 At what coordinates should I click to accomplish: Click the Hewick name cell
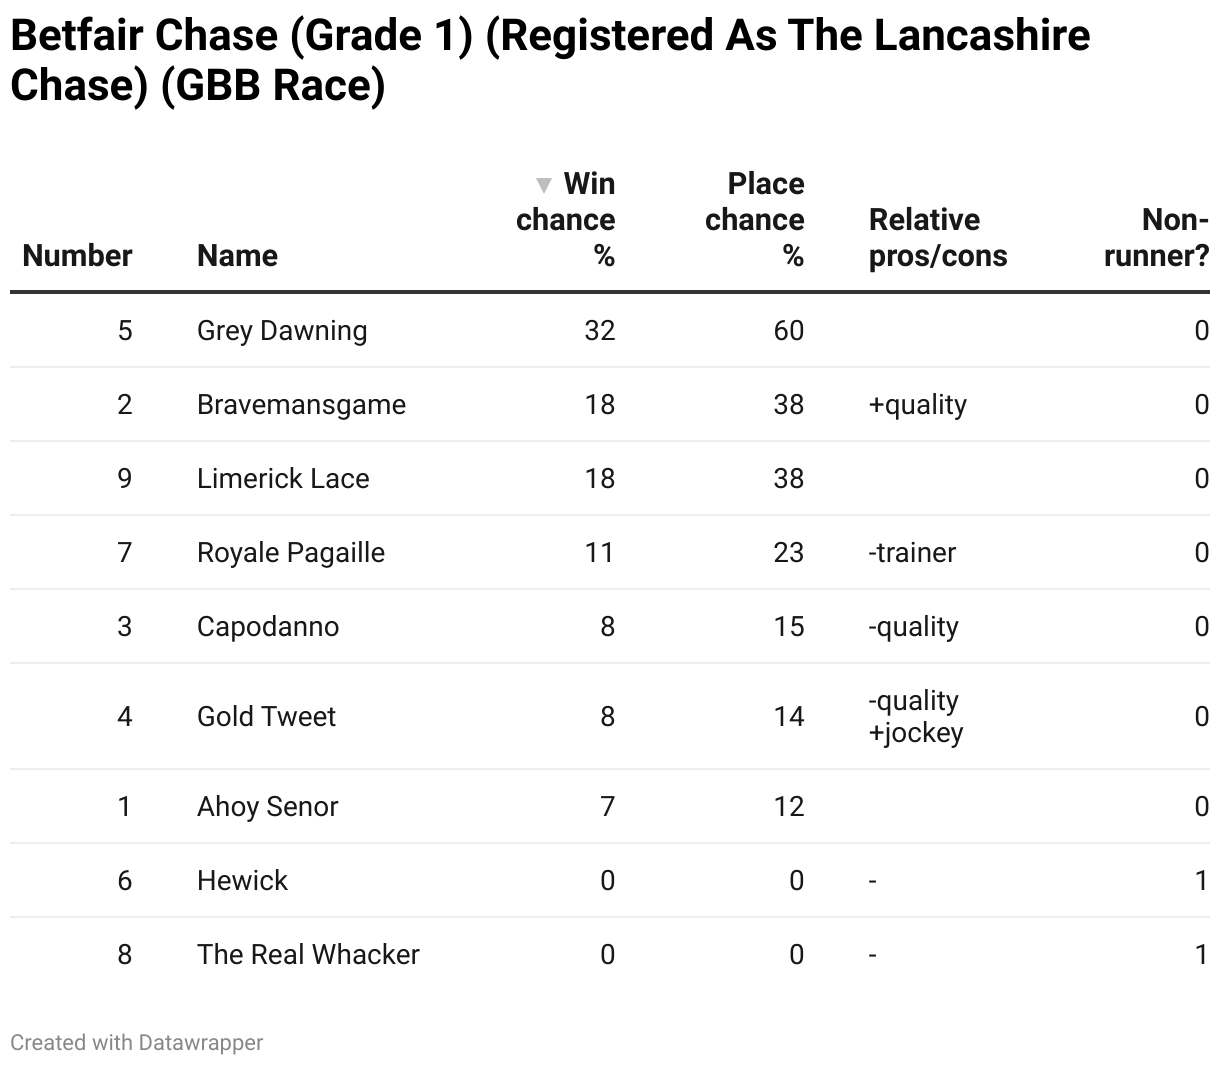click(242, 881)
